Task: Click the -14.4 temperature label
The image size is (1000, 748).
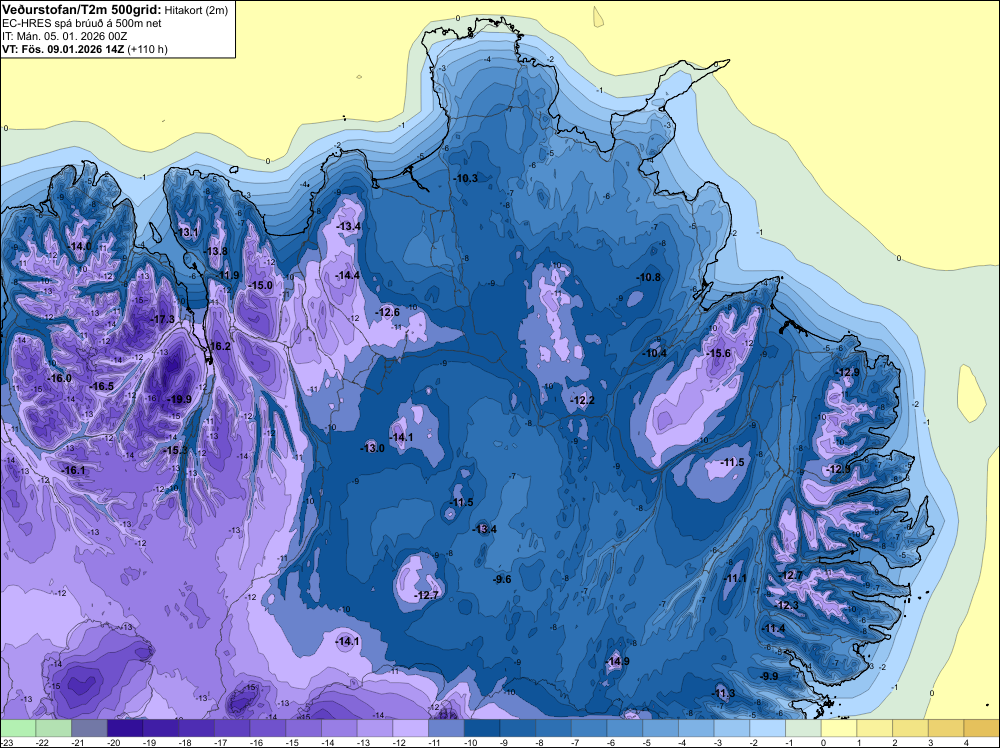Action: coord(348,275)
